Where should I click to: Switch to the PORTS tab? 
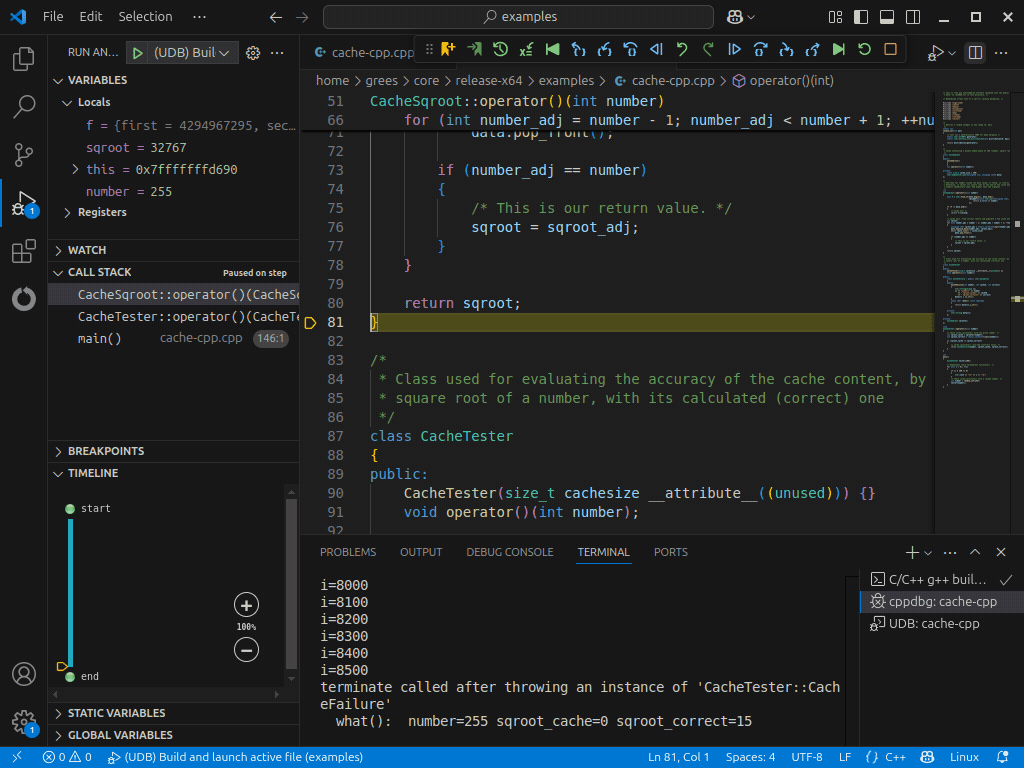tap(671, 552)
